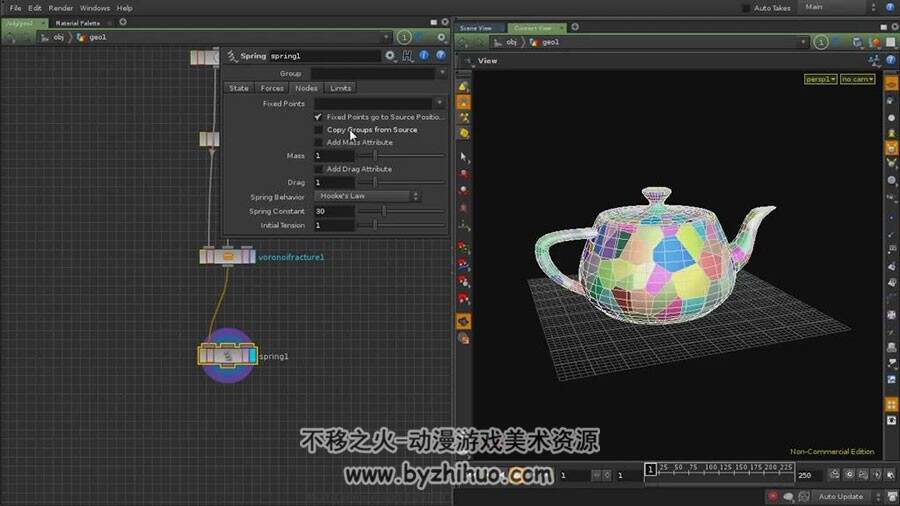Open the Nodes parameter tab
Image resolution: width=900 pixels, height=506 pixels.
[x=306, y=88]
